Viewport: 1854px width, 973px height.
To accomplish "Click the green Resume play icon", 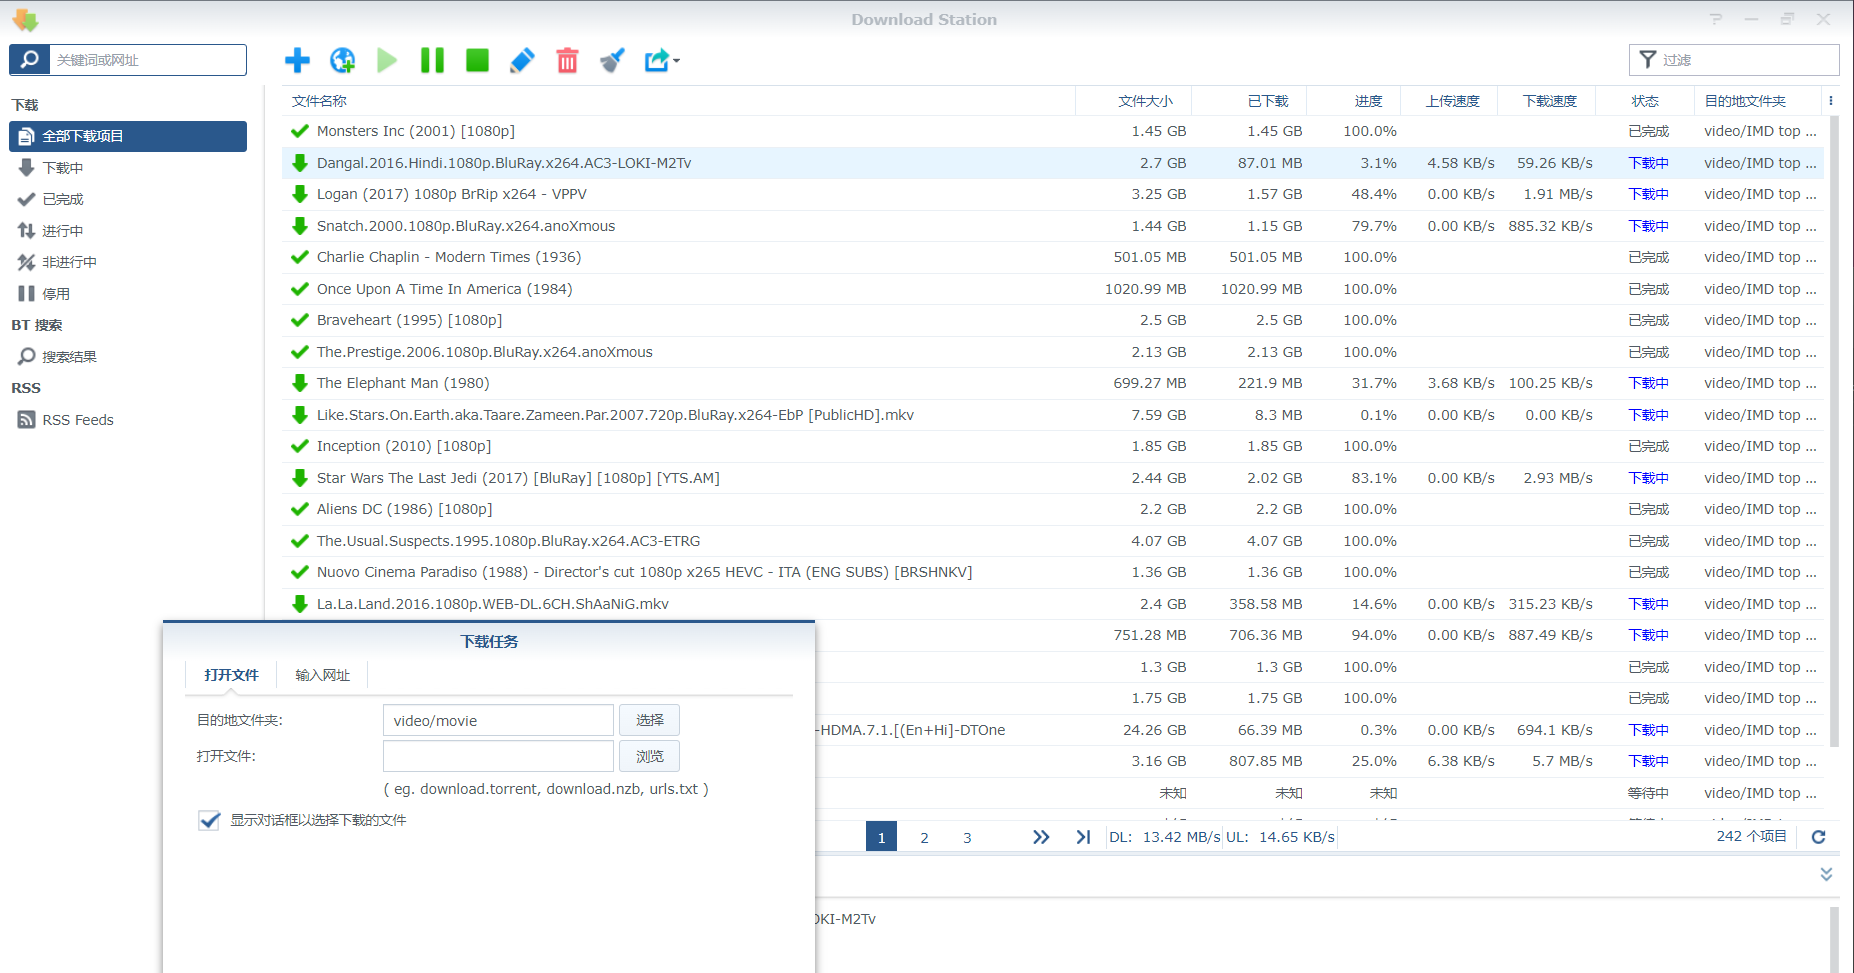I will (387, 60).
